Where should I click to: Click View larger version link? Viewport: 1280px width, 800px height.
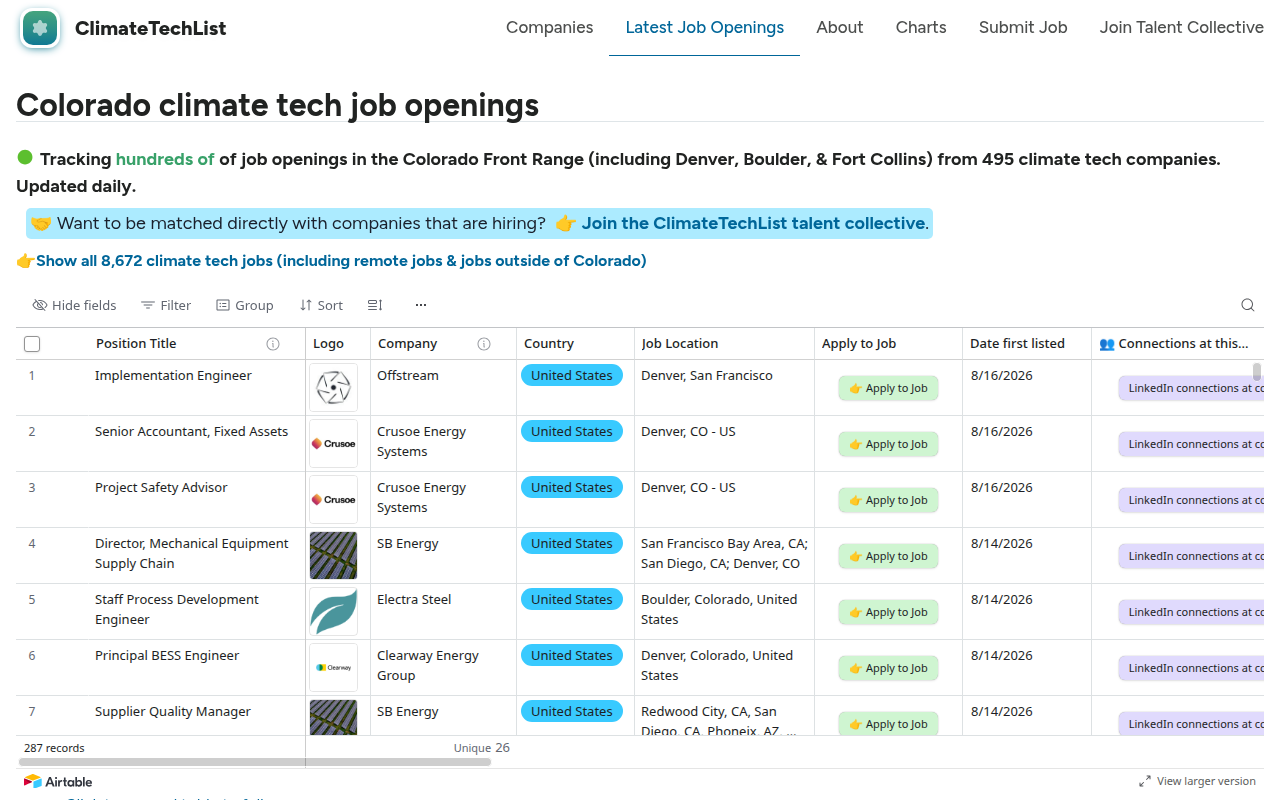coord(1197,781)
